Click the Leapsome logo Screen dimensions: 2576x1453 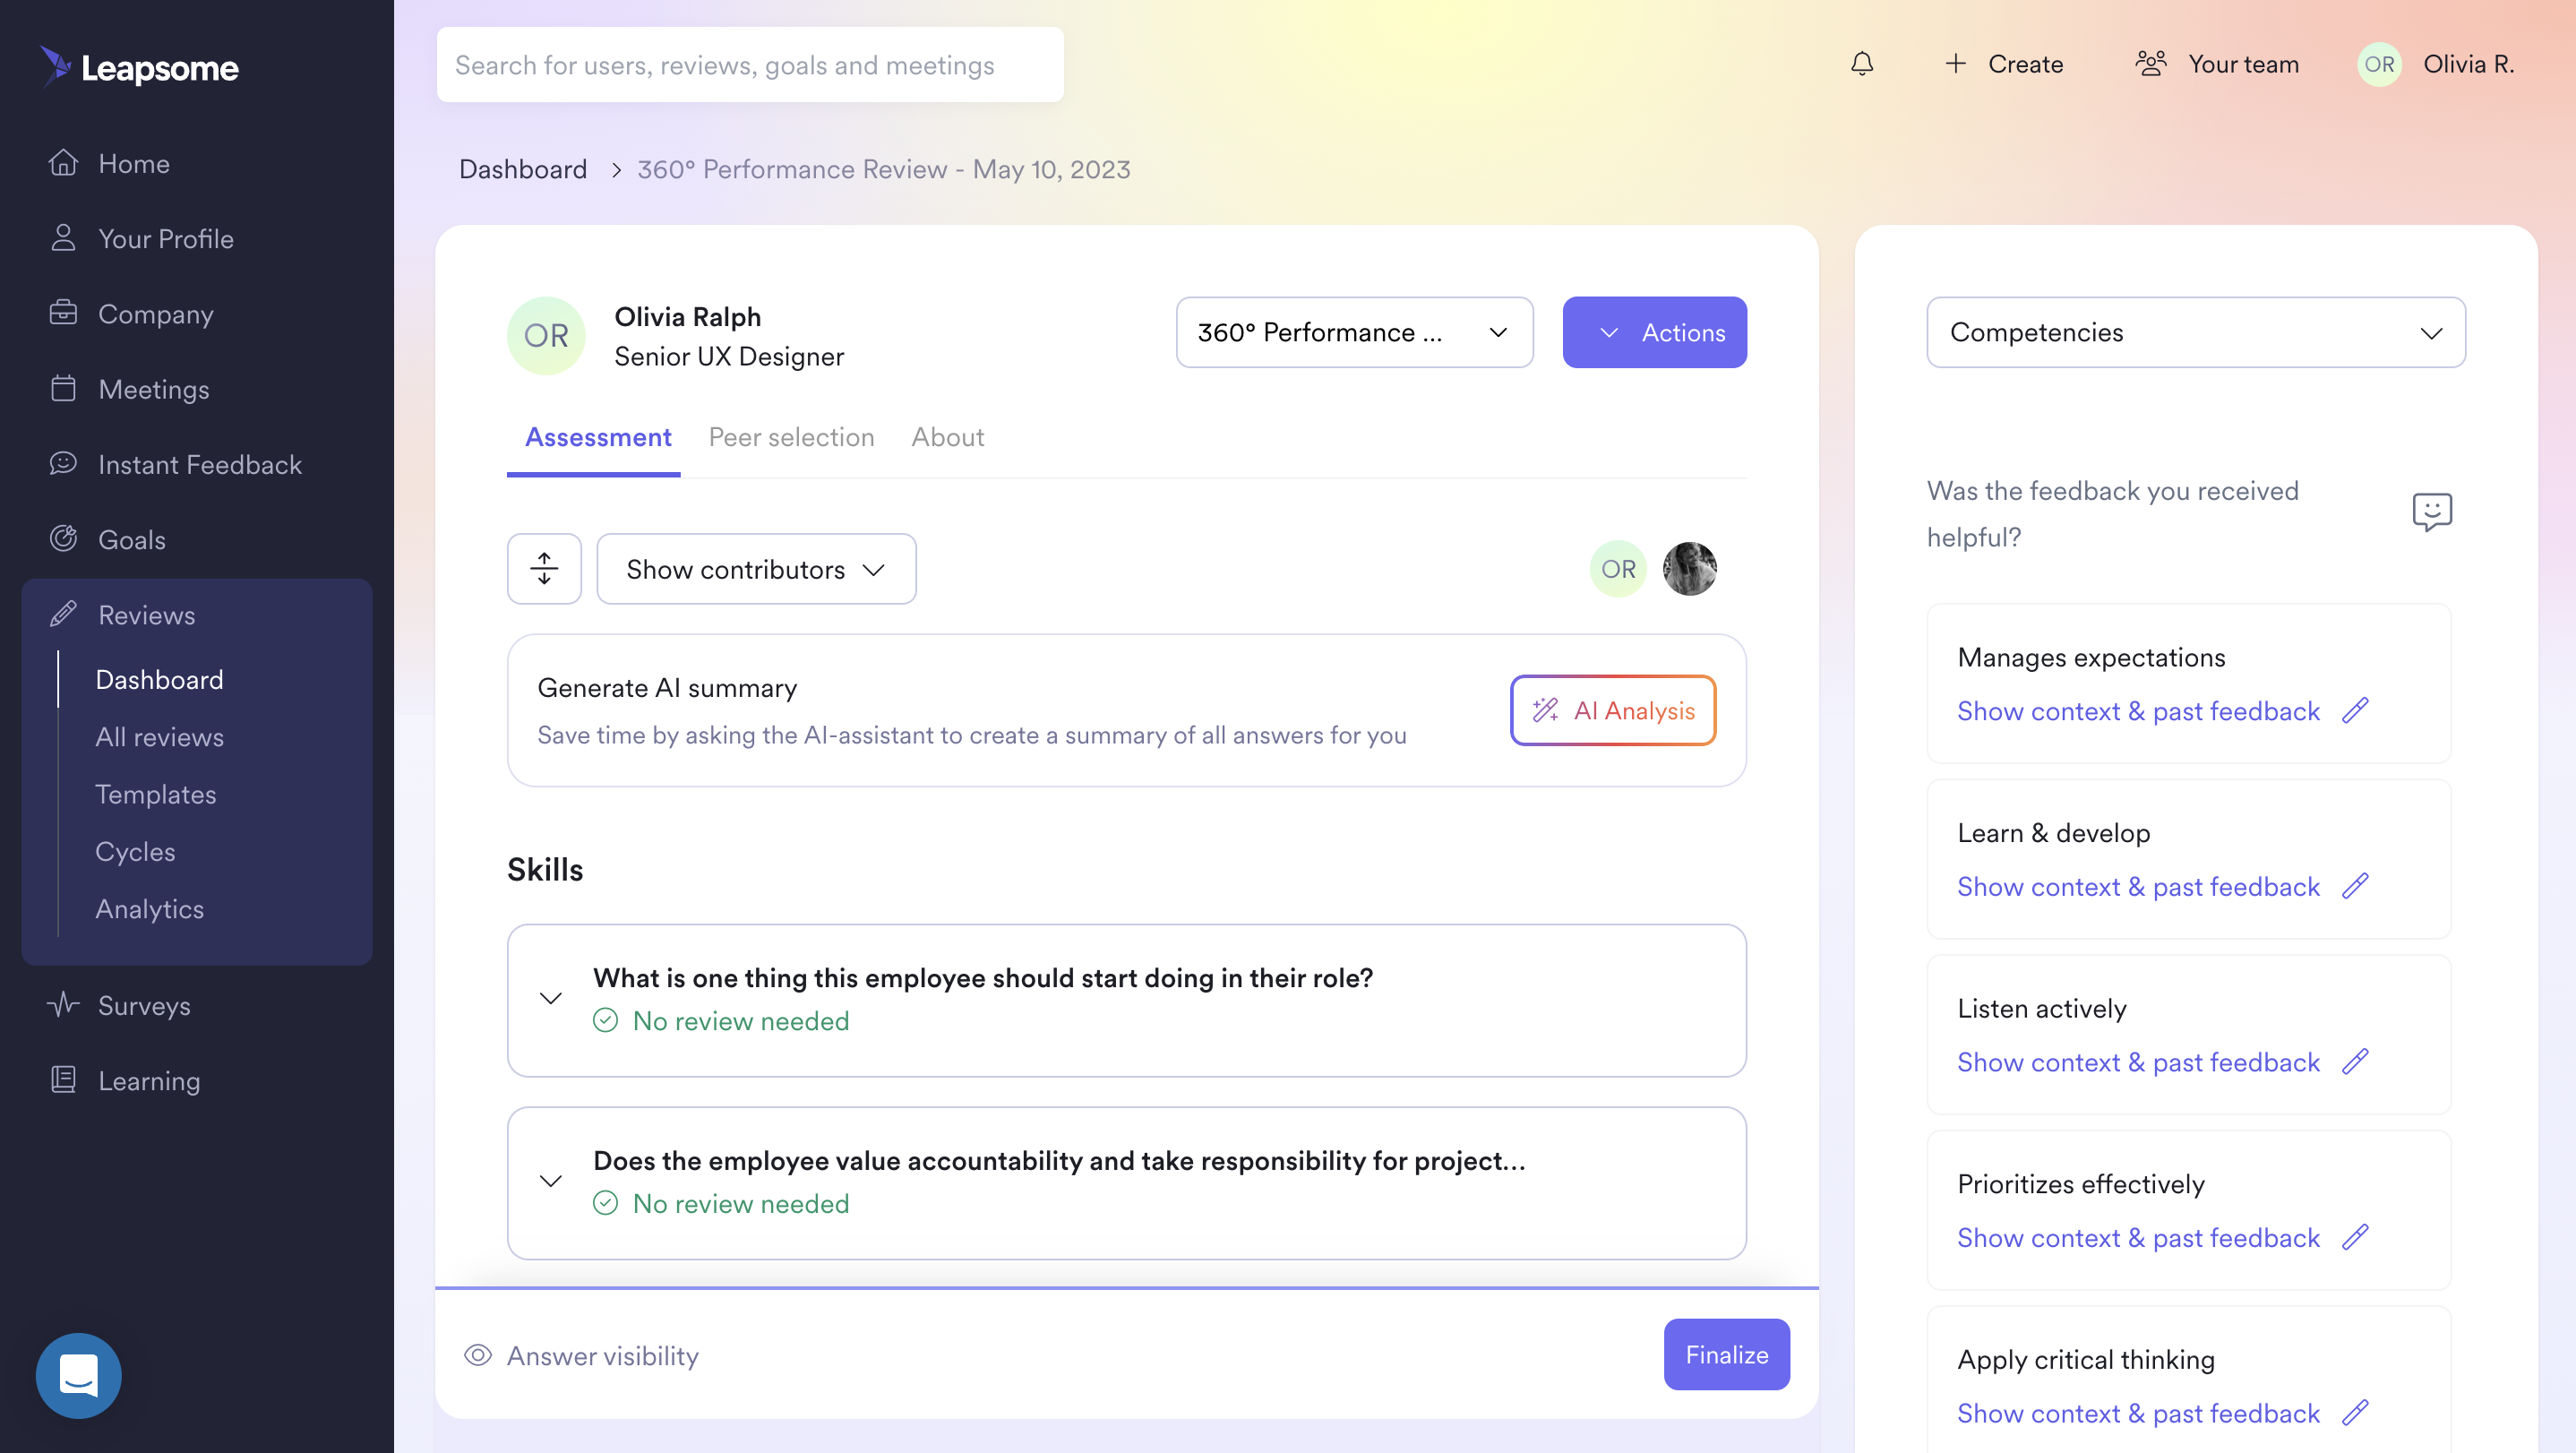click(x=139, y=67)
